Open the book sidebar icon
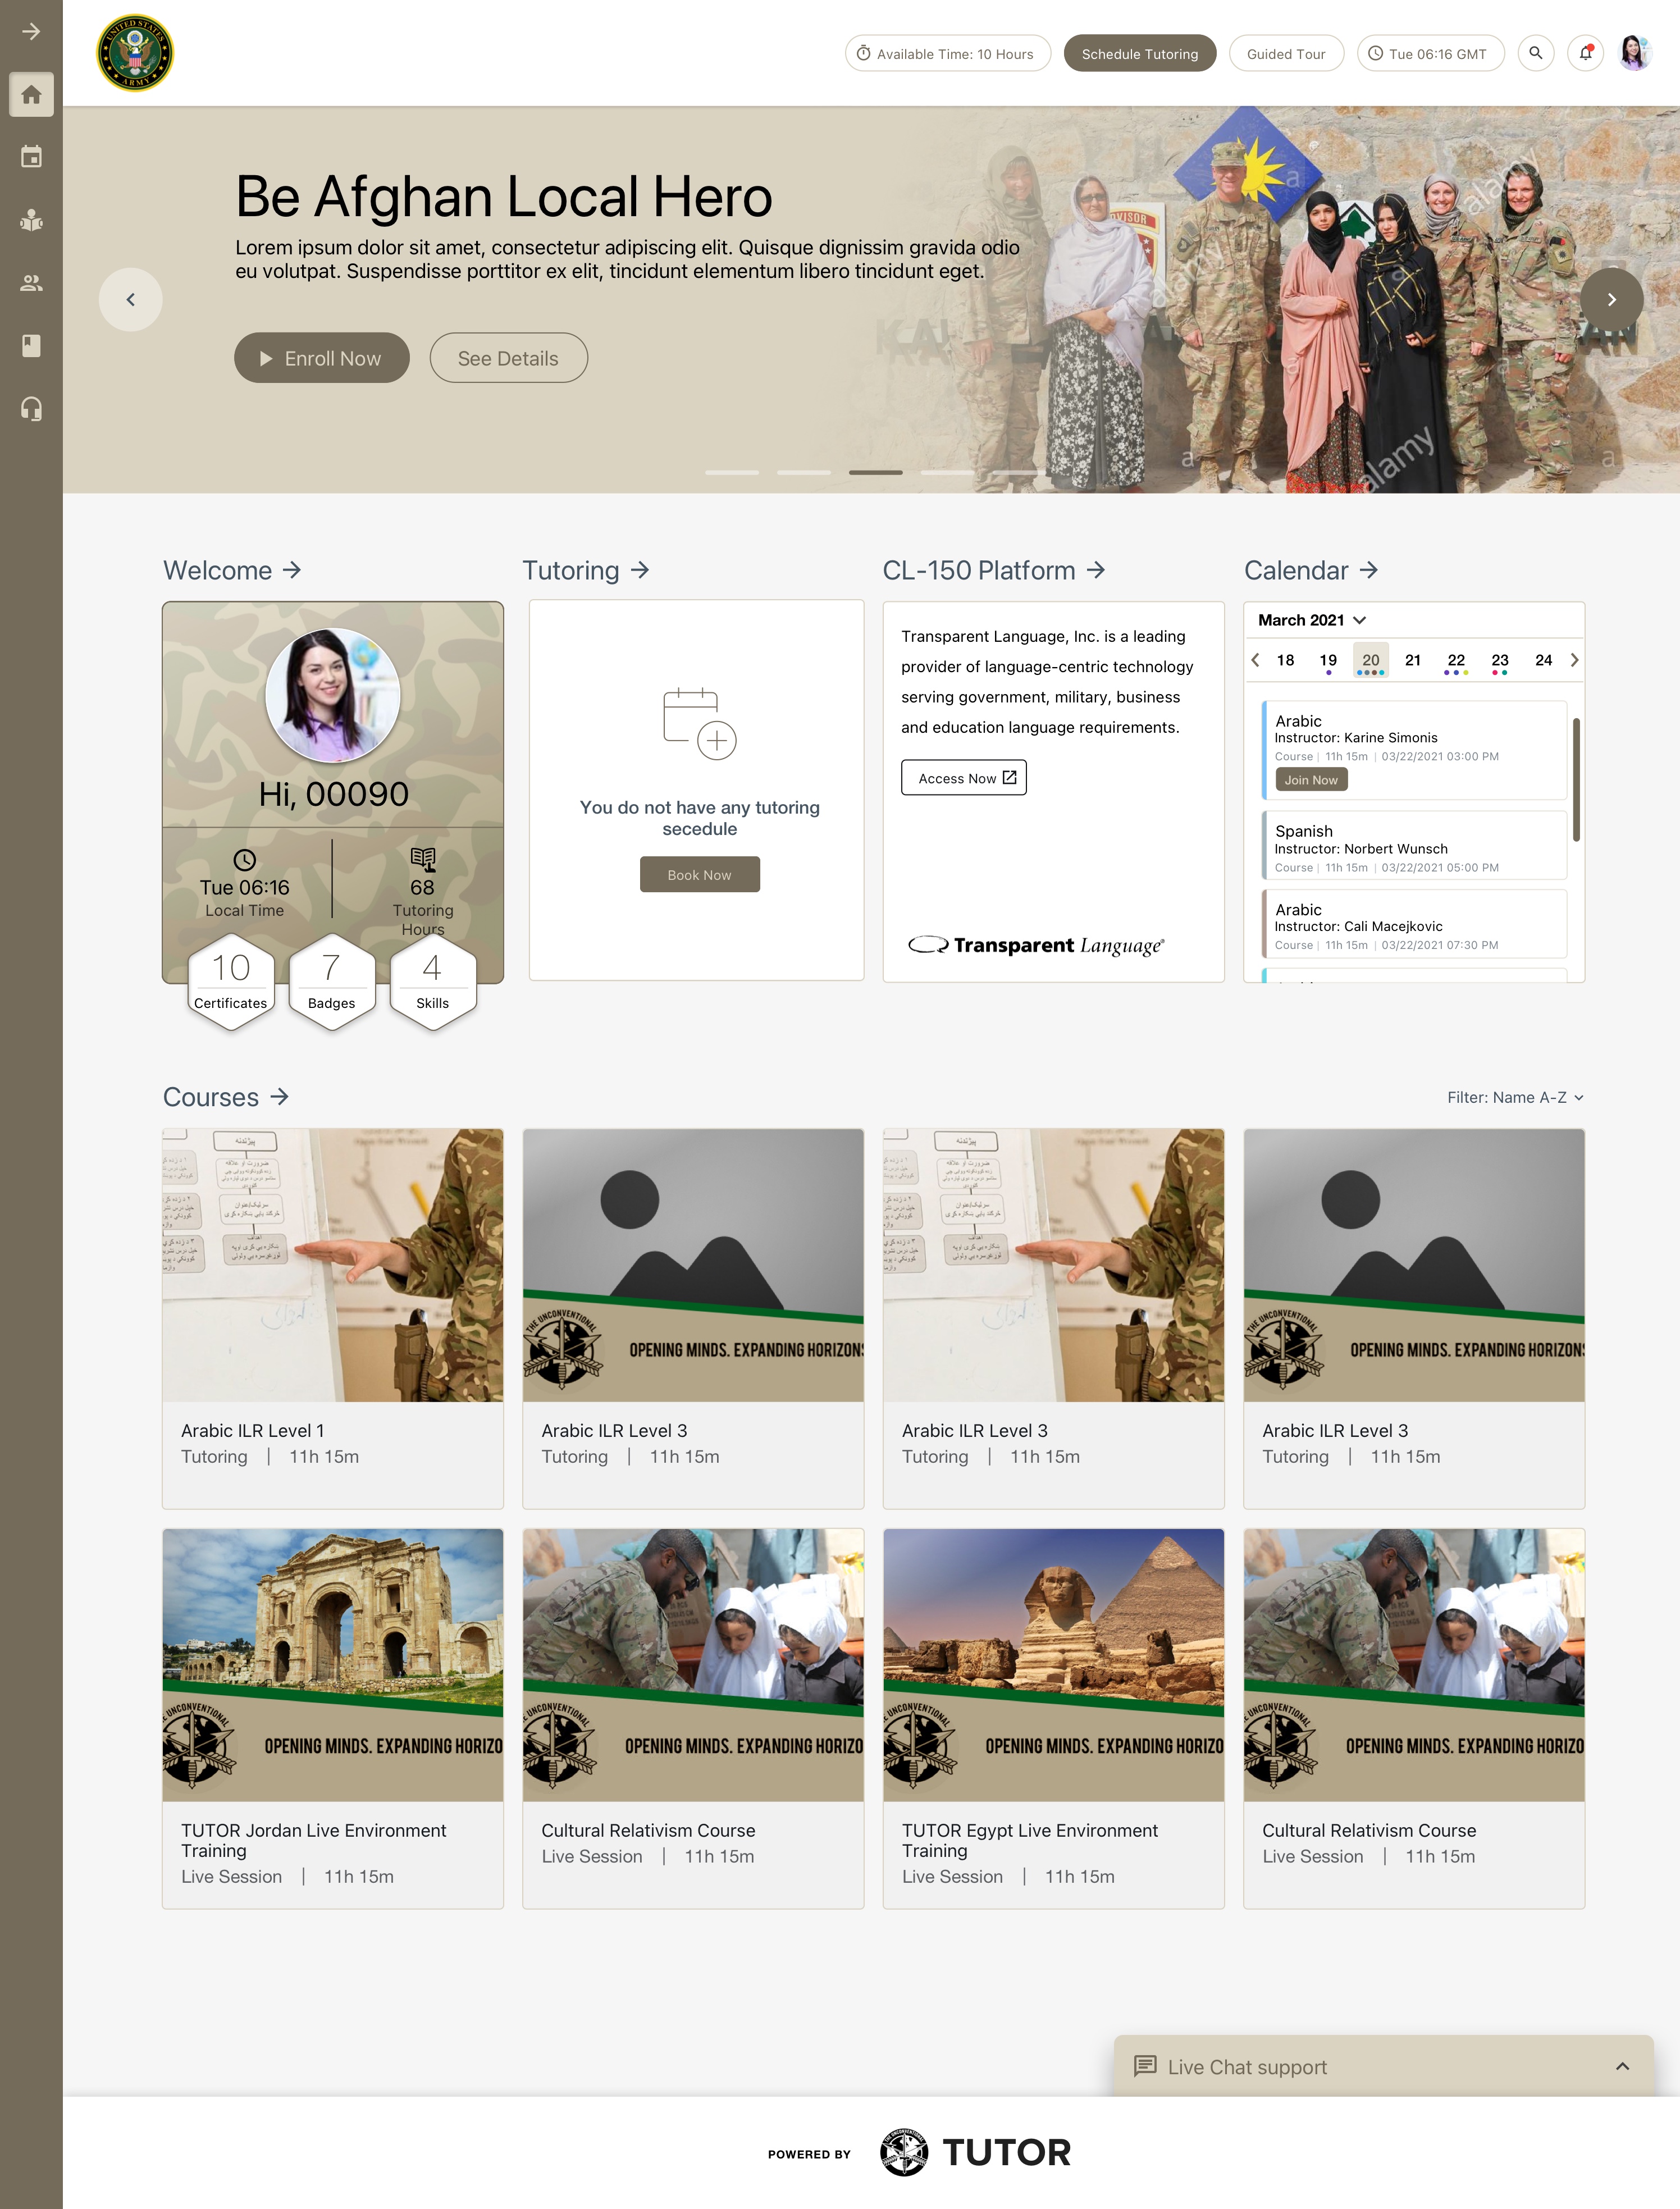Viewport: 1680px width, 2209px height. pos(31,346)
